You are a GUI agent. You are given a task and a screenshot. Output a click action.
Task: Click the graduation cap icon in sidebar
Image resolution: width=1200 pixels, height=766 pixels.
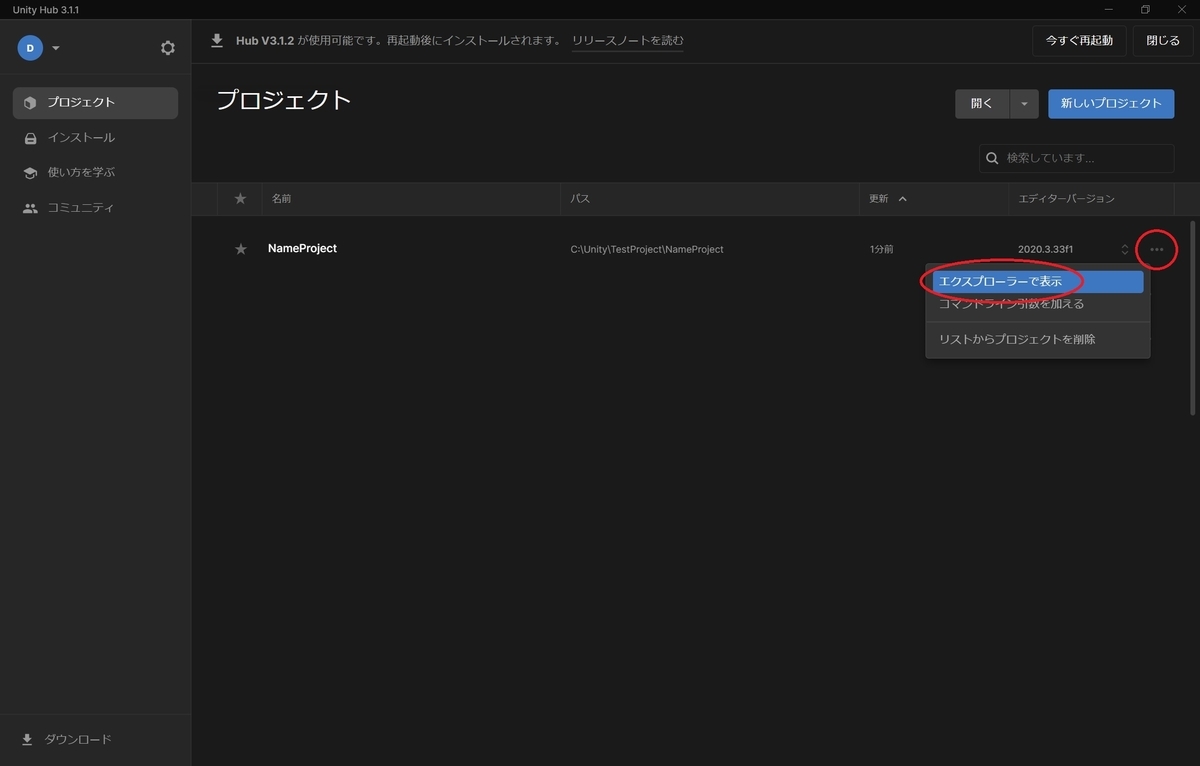coord(30,173)
